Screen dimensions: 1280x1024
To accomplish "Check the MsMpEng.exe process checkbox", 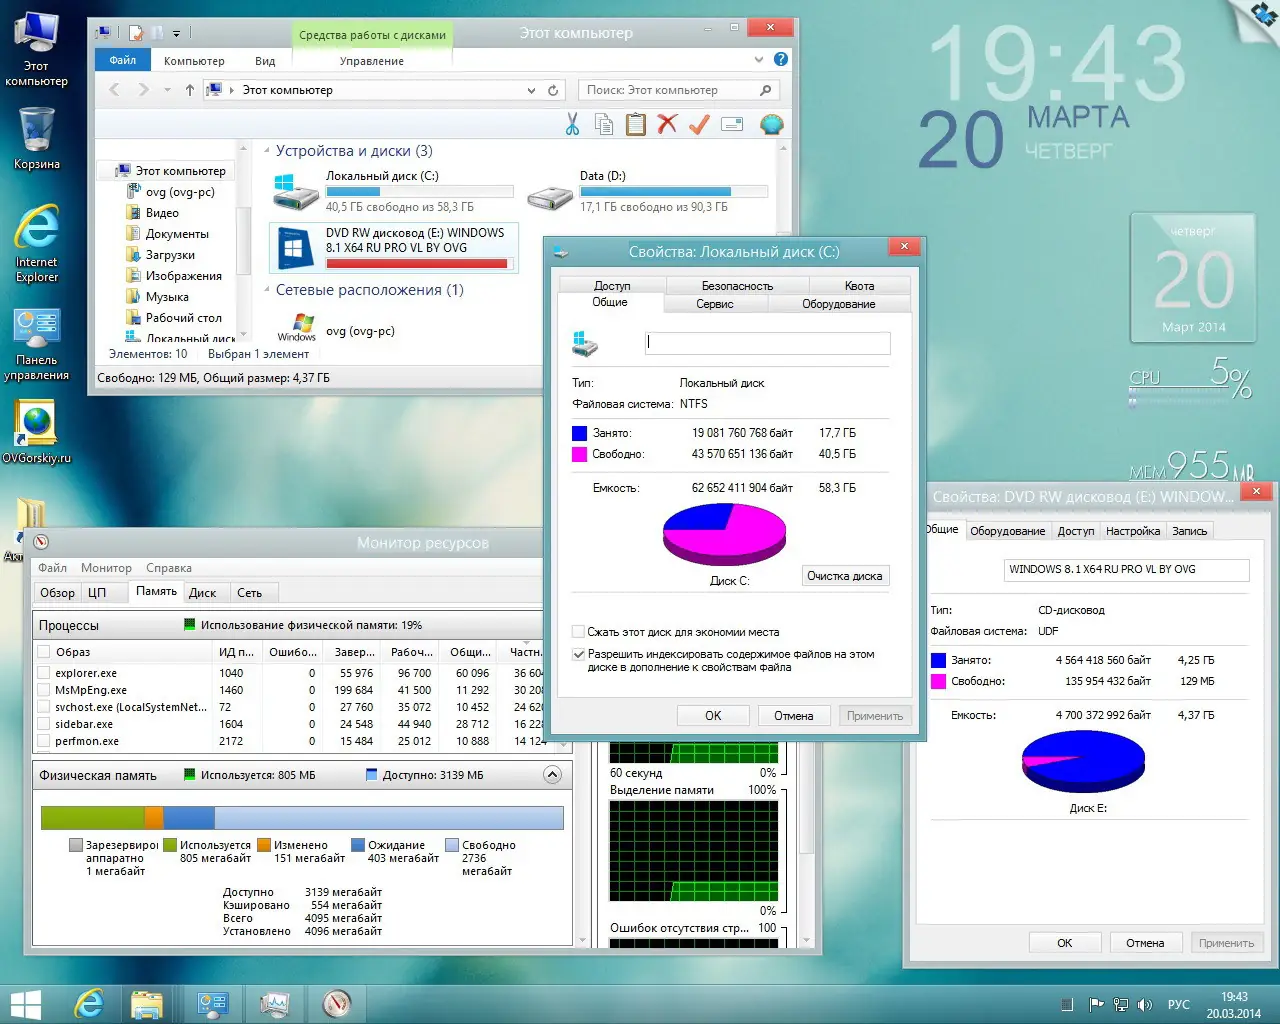I will tap(44, 690).
